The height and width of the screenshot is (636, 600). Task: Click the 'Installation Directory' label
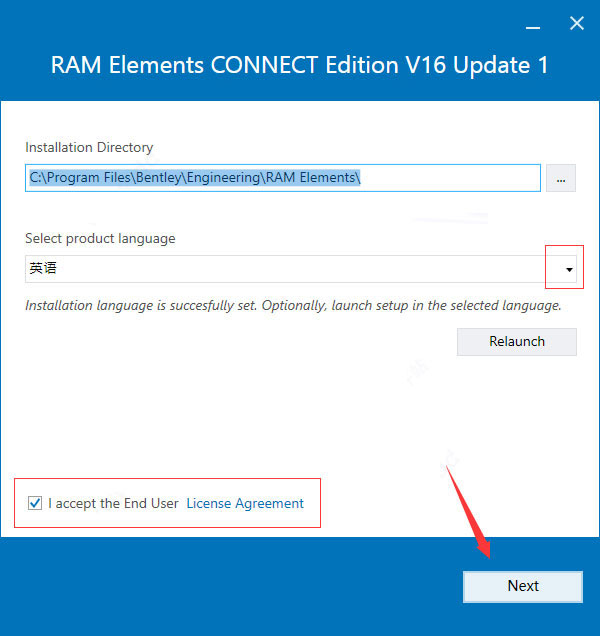click(89, 147)
